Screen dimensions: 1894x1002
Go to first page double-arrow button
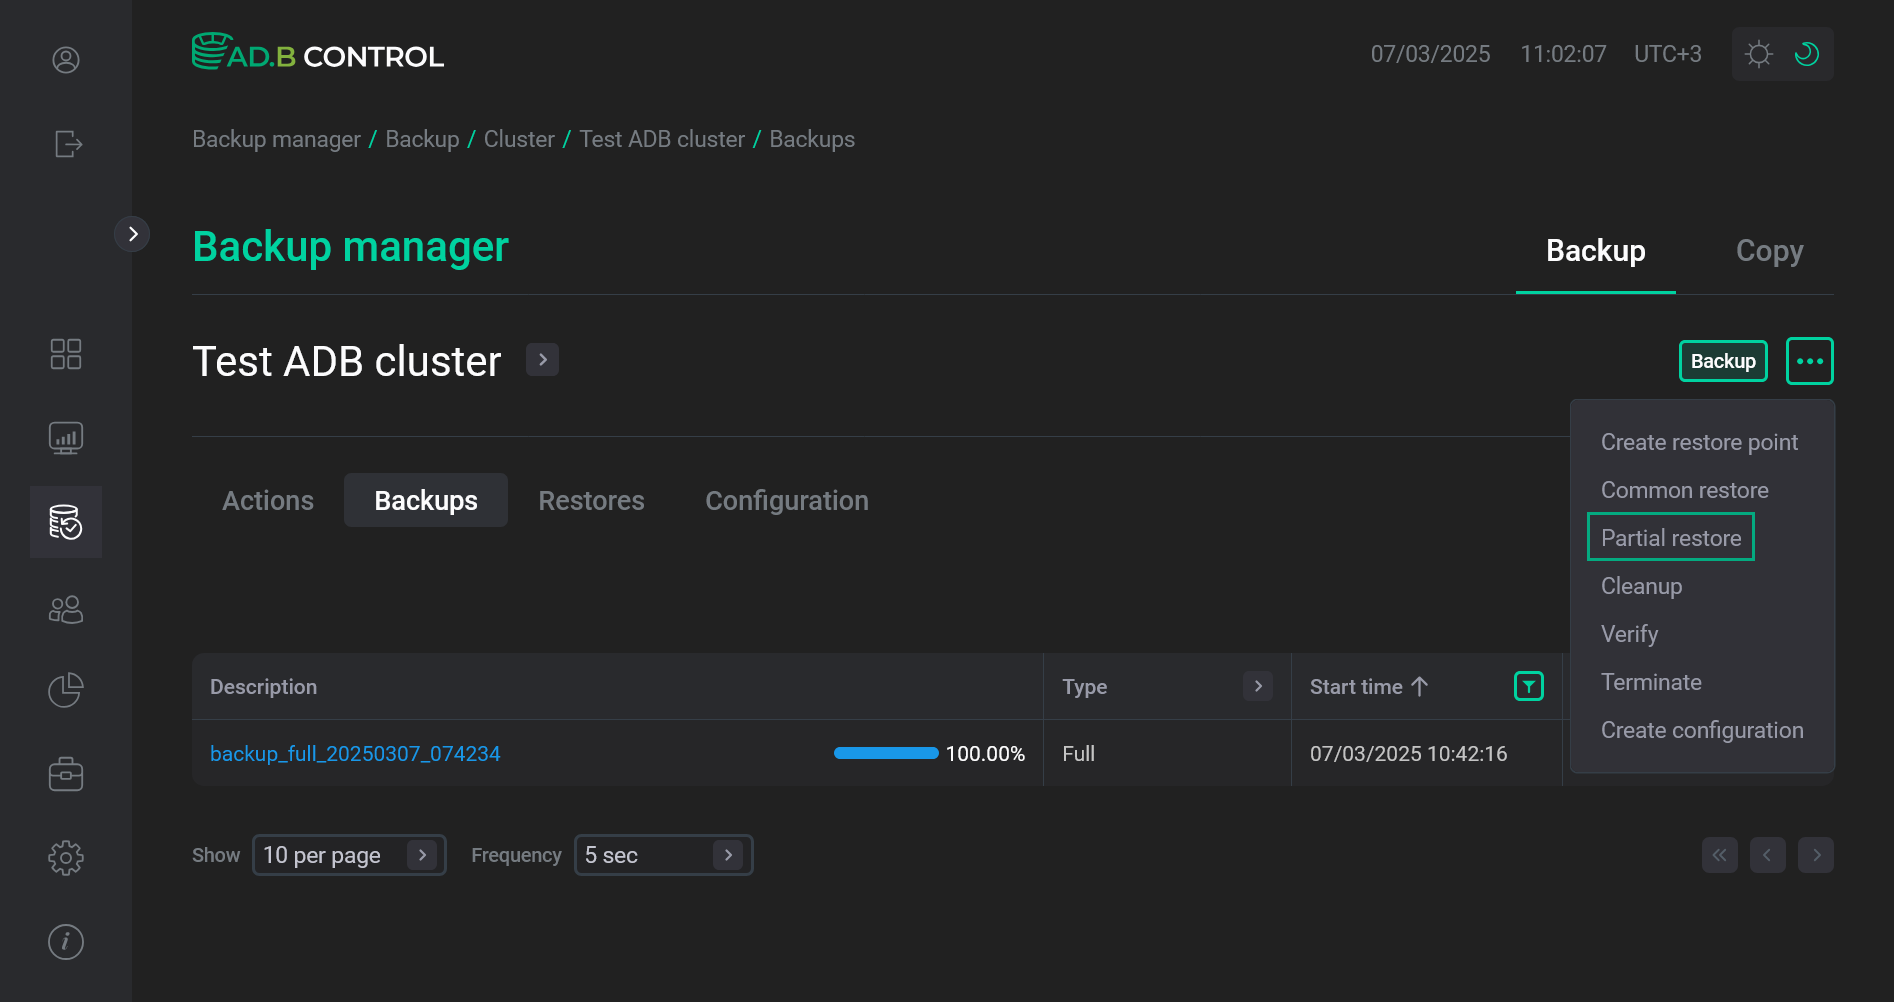1720,855
